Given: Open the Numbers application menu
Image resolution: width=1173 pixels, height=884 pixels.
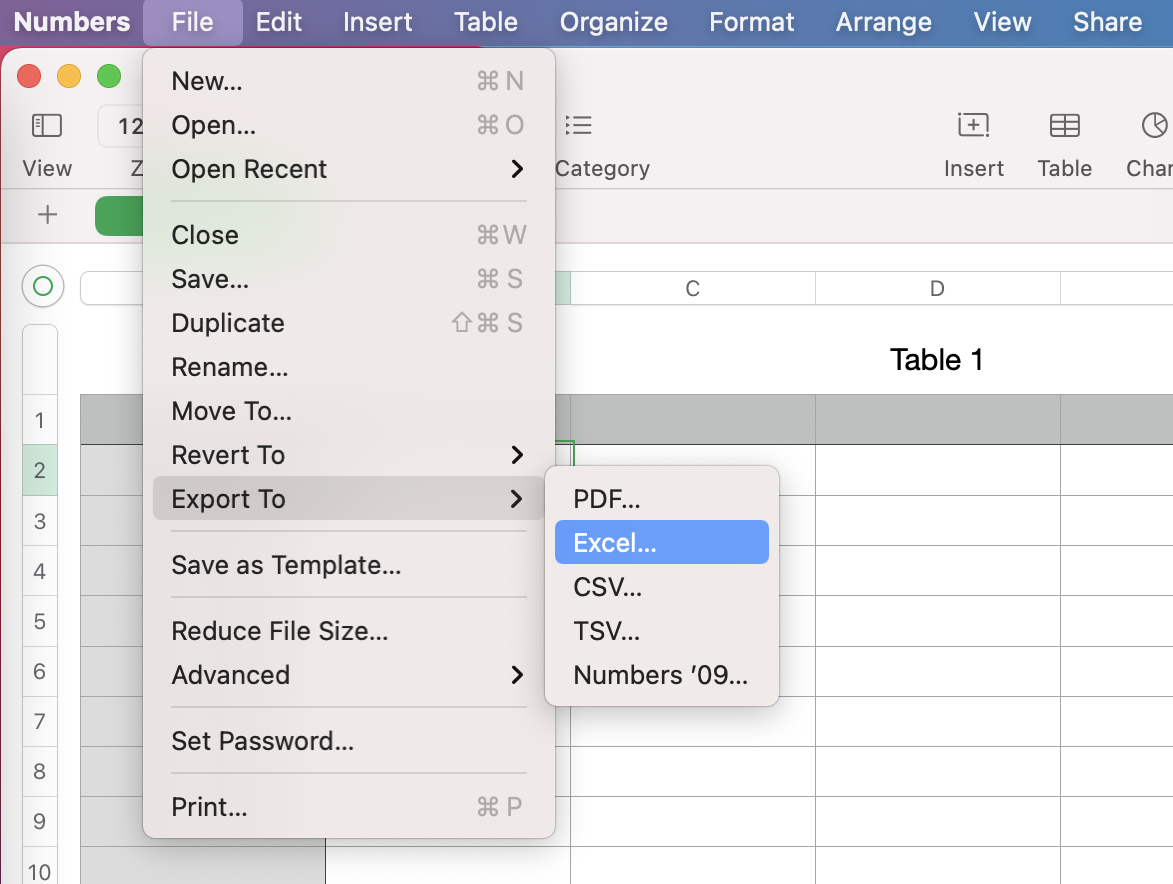Looking at the screenshot, I should pyautogui.click(x=72, y=22).
